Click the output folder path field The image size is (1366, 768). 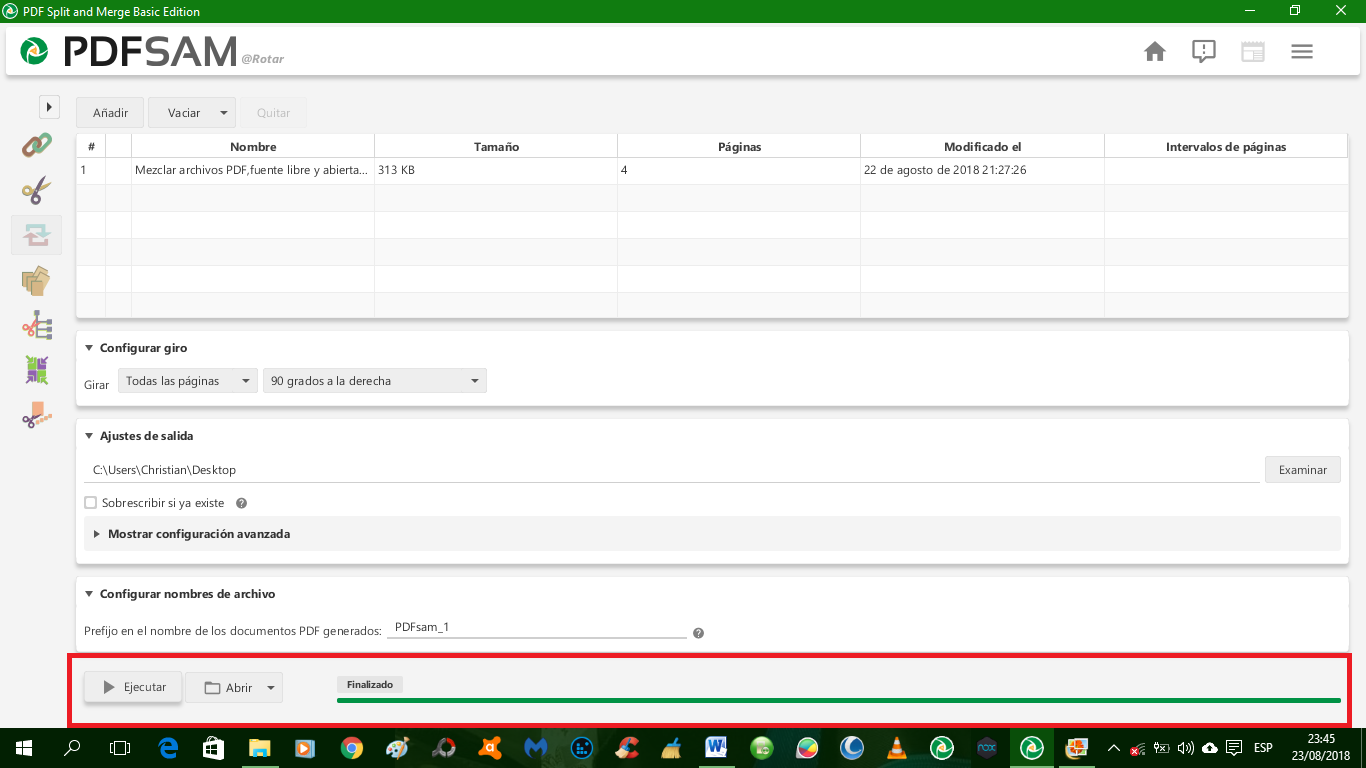(672, 469)
